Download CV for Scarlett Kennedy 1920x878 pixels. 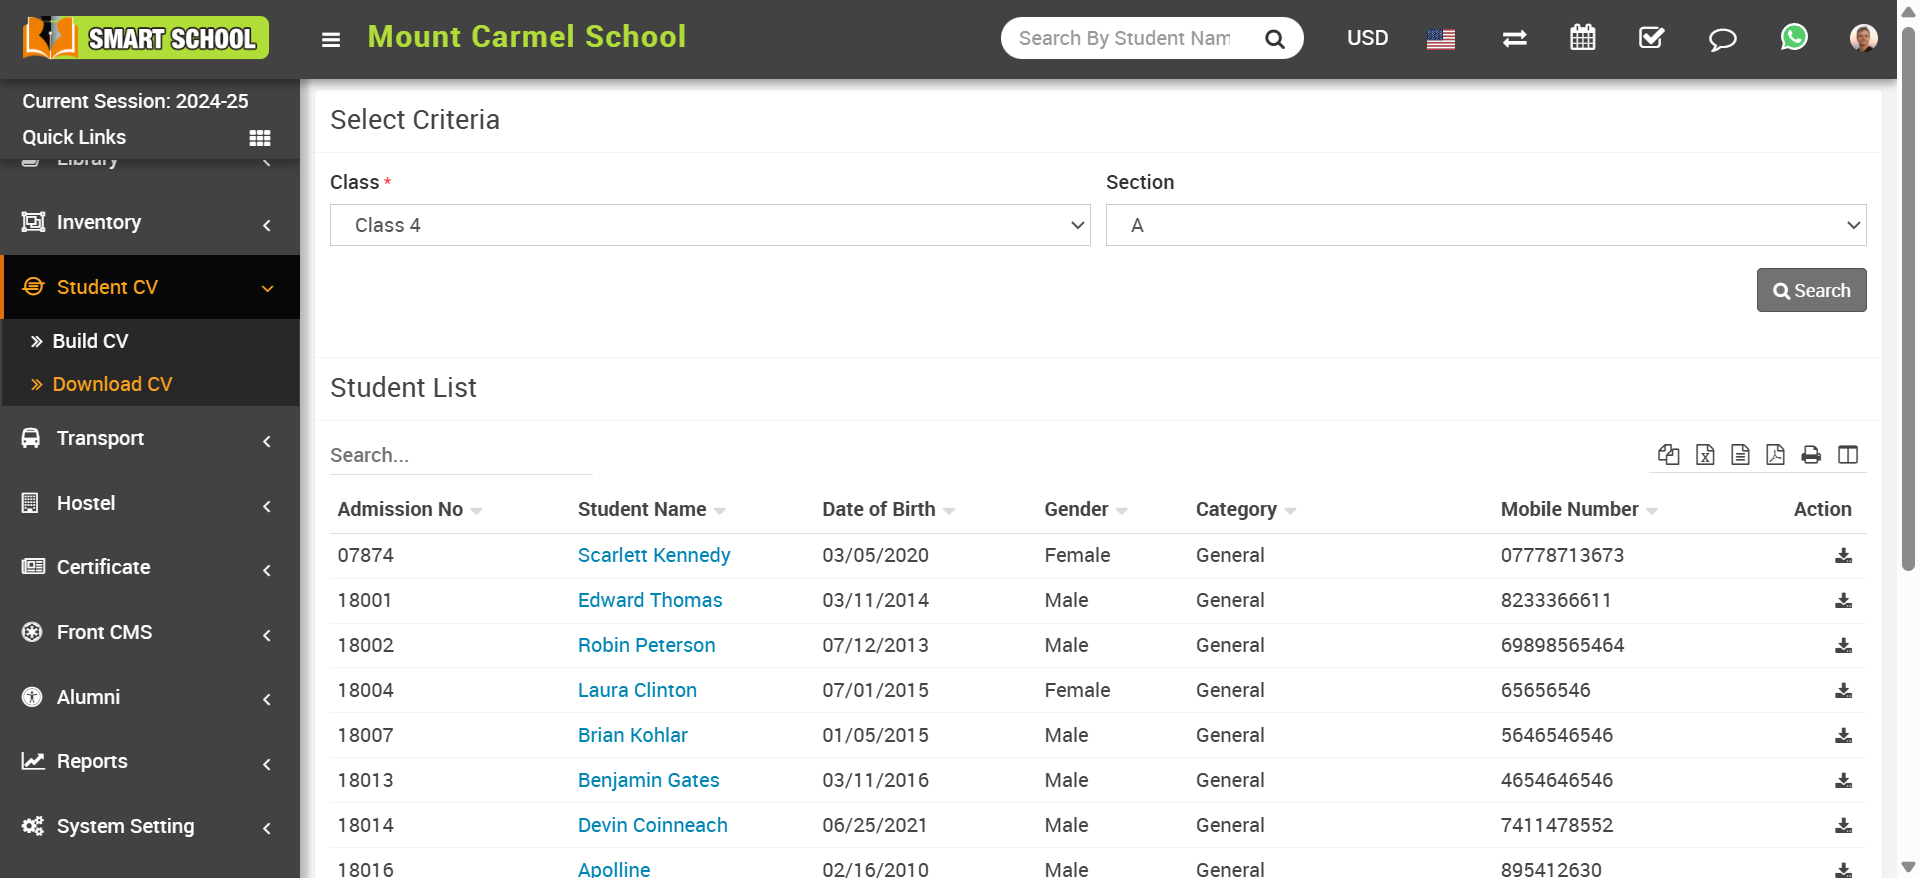(x=1843, y=556)
